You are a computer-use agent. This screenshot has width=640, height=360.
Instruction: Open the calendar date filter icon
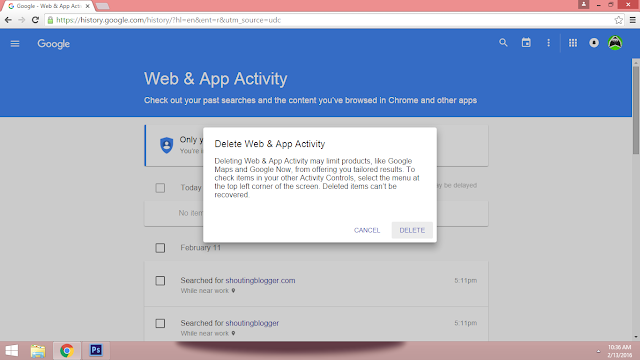click(x=526, y=42)
